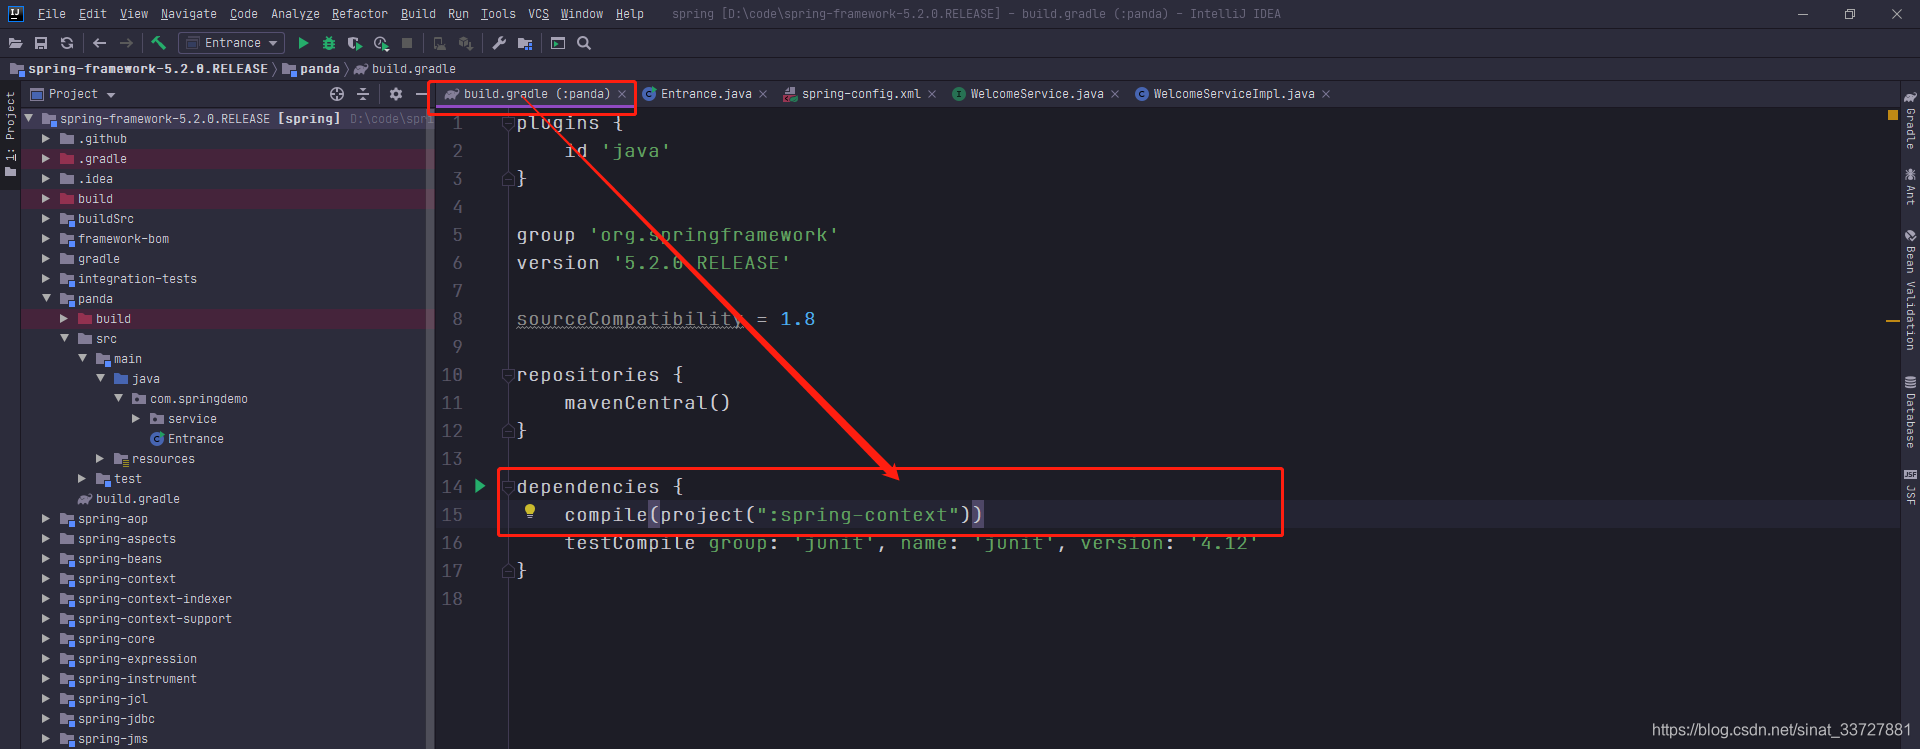Open Search Everywhere magnifier icon
Screen dimensions: 1920x749
coord(584,43)
